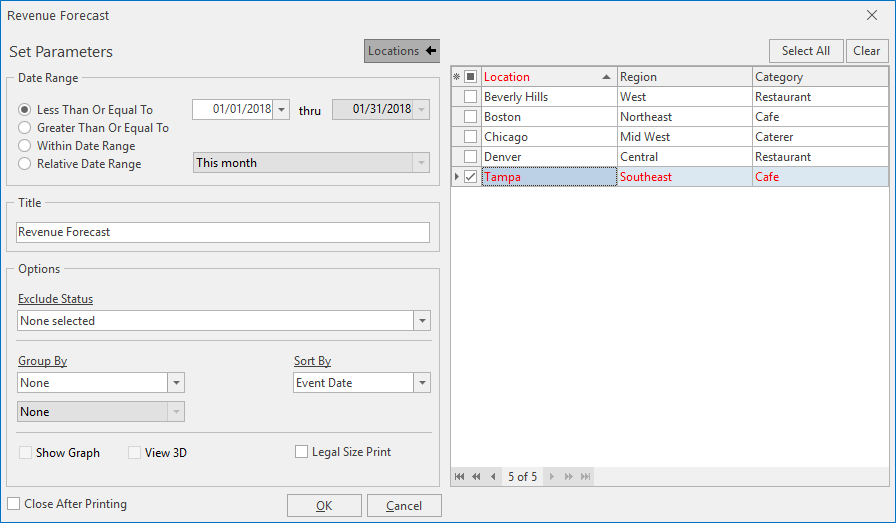The width and height of the screenshot is (896, 523).
Task: Enable Legal Size Print
Action: 301,452
